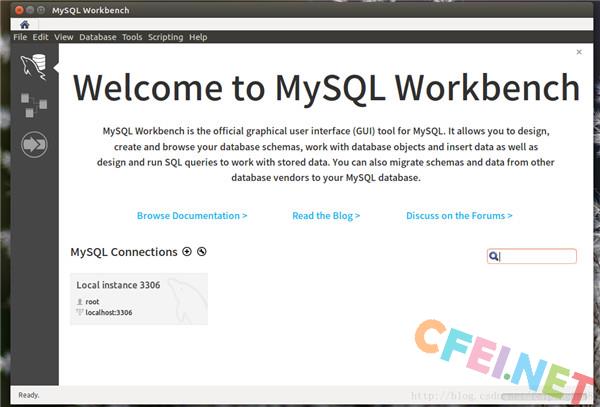This screenshot has width=600, height=407.
Task: Follow the Browse Documentation link
Action: 192,216
